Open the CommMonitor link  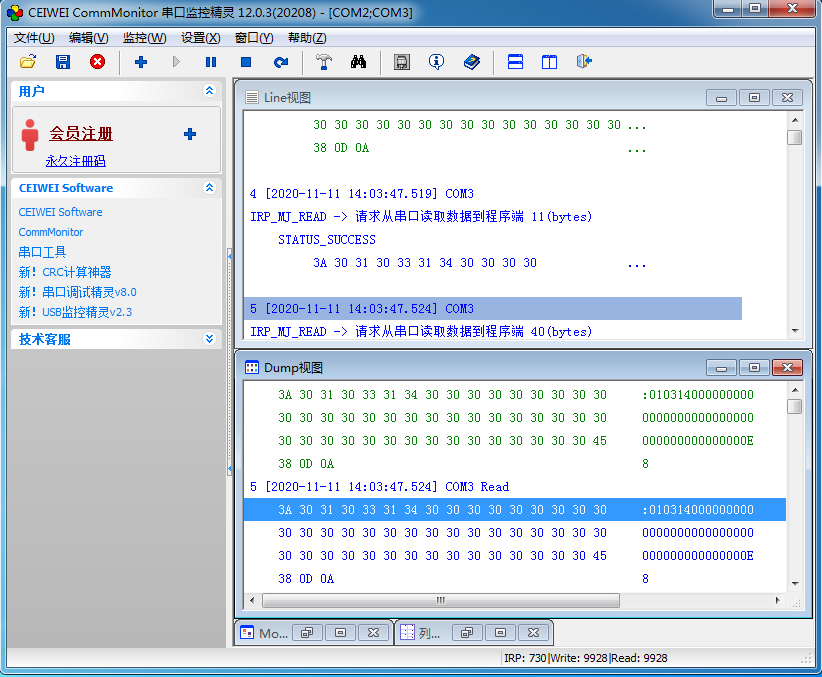tap(51, 232)
